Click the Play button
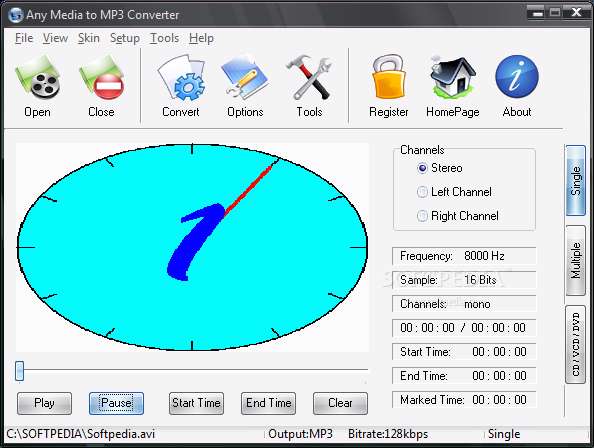Viewport: 594px width, 448px height. point(44,403)
